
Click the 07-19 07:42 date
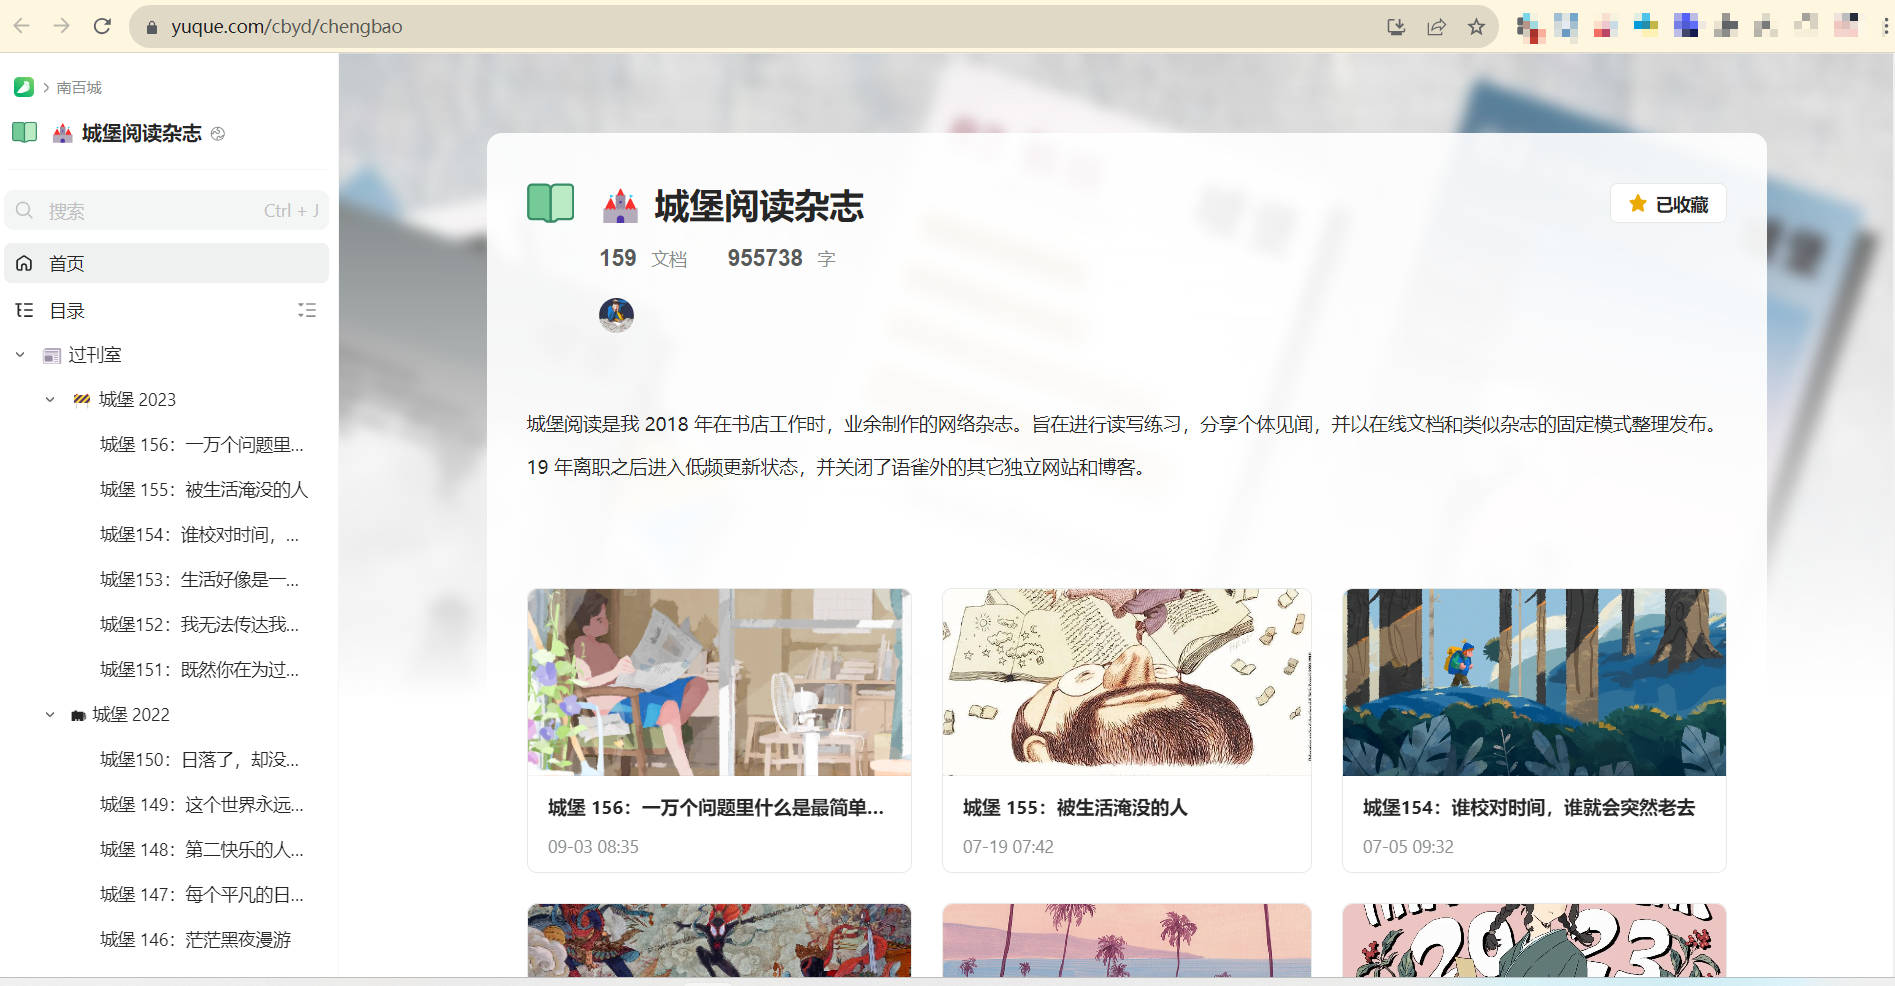1008,847
